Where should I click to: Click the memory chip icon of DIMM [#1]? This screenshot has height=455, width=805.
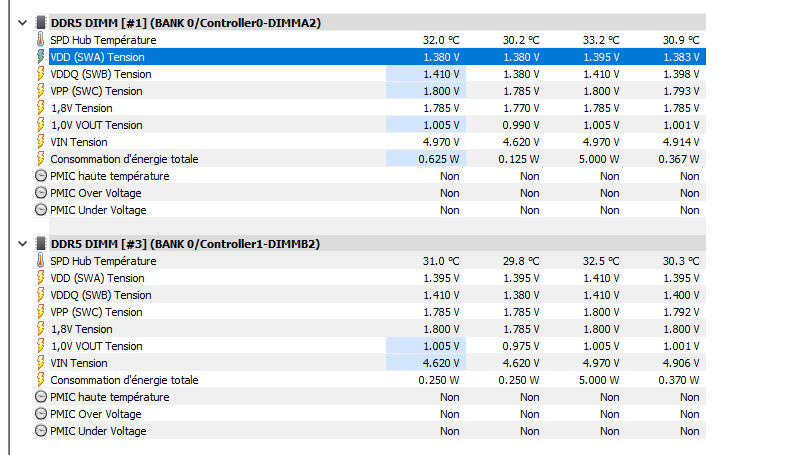click(41, 23)
